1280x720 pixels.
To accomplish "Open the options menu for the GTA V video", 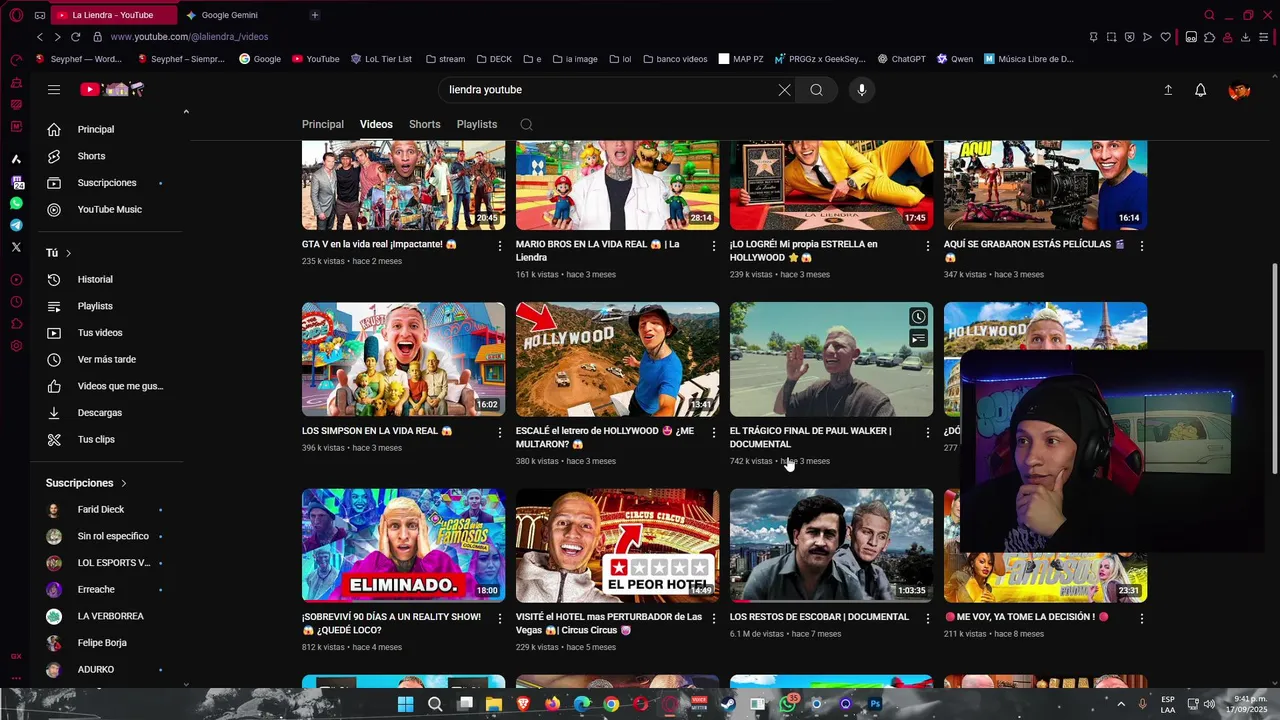I will 500,245.
